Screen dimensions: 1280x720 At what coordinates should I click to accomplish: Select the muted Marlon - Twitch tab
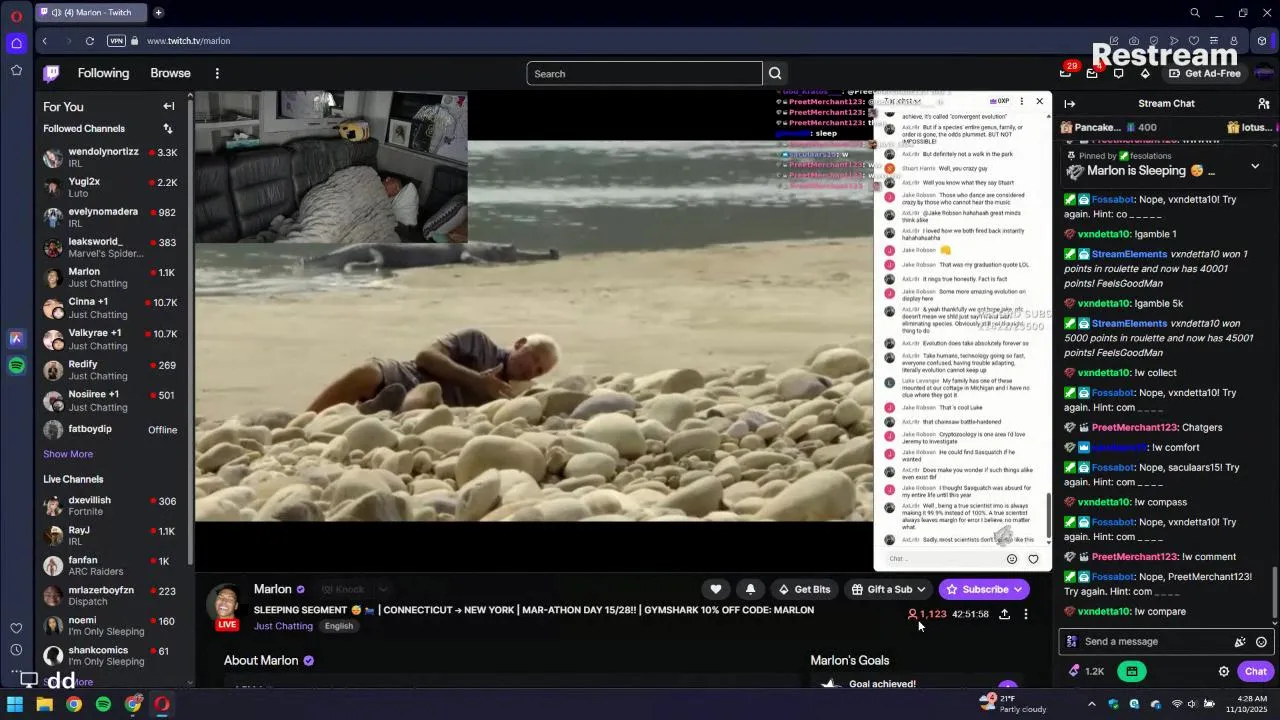point(91,12)
